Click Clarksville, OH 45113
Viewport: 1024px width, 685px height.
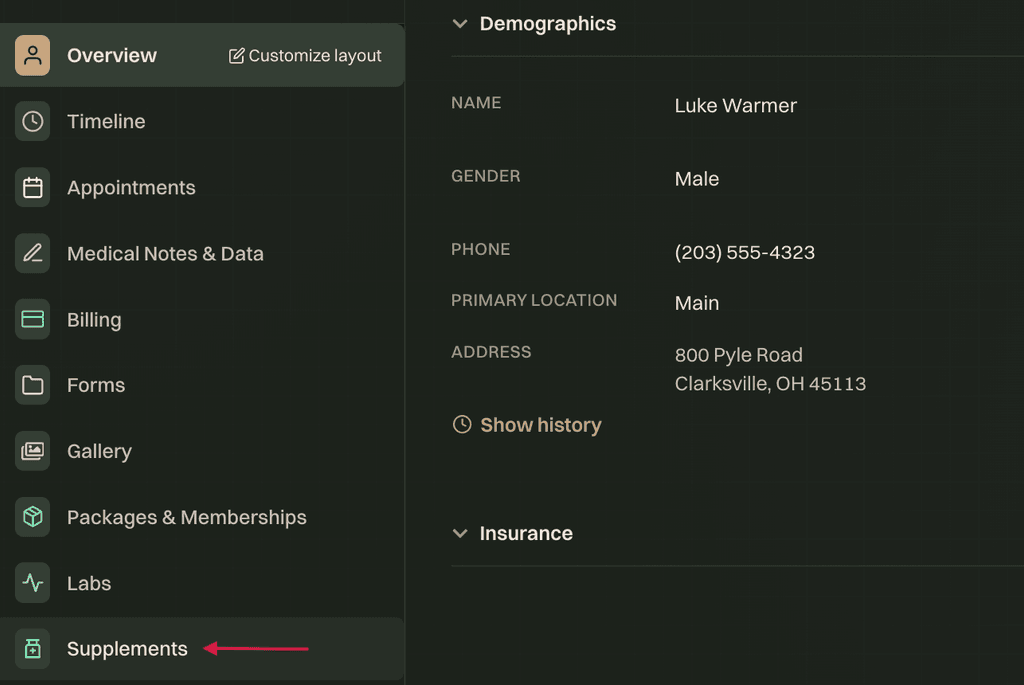pyautogui.click(x=771, y=383)
